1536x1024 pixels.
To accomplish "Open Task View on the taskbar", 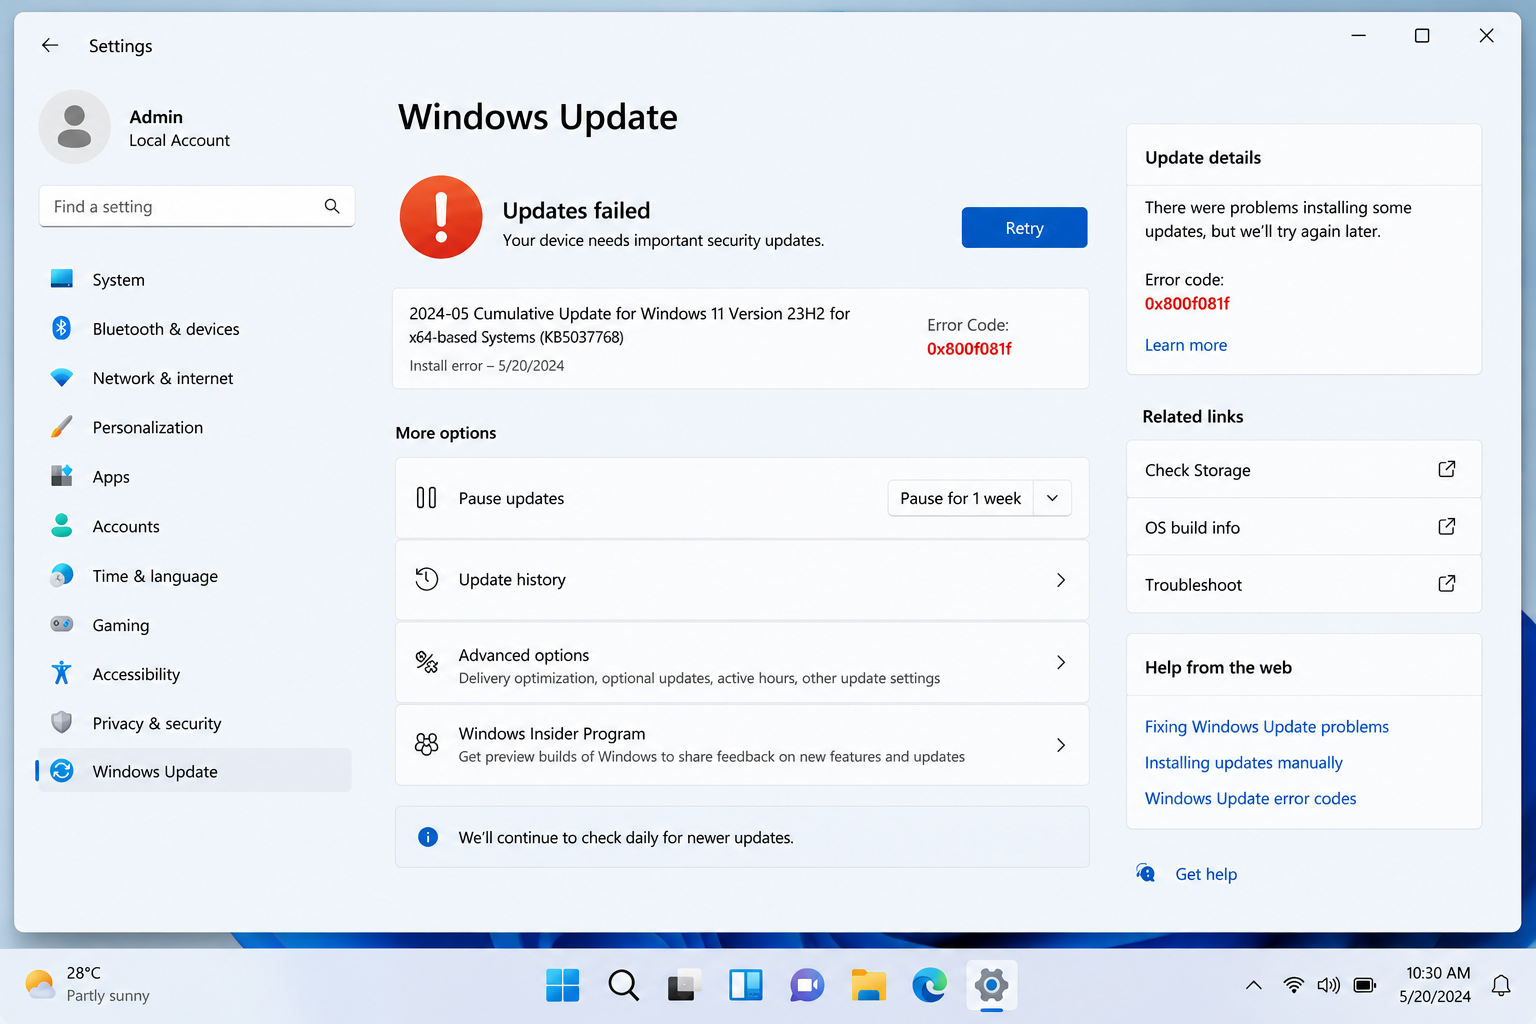I will [685, 985].
